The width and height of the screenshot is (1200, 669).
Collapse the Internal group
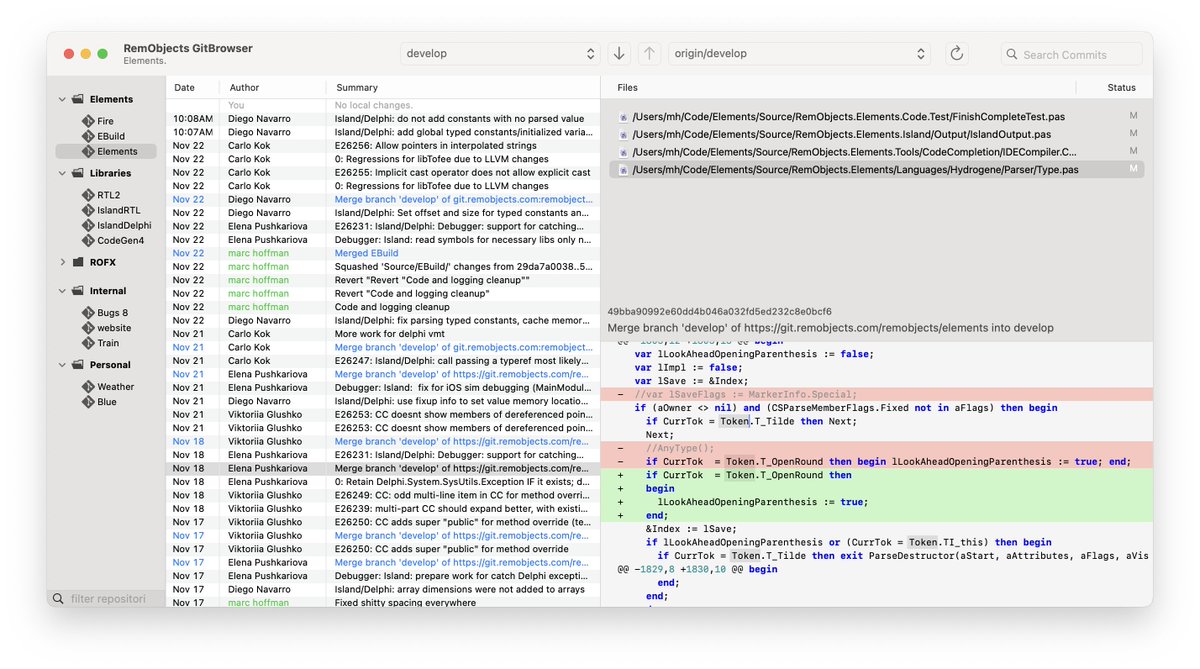[62, 291]
